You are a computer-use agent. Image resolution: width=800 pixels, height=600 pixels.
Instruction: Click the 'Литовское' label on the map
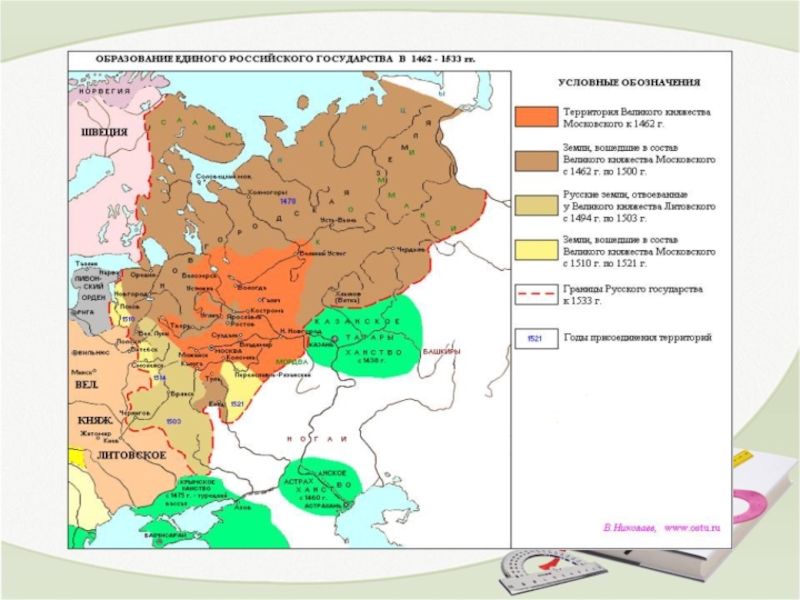(132, 454)
